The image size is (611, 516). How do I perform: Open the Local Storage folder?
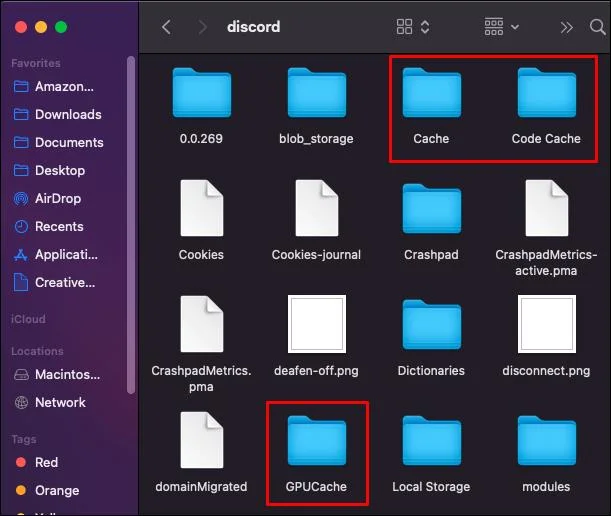coord(431,440)
